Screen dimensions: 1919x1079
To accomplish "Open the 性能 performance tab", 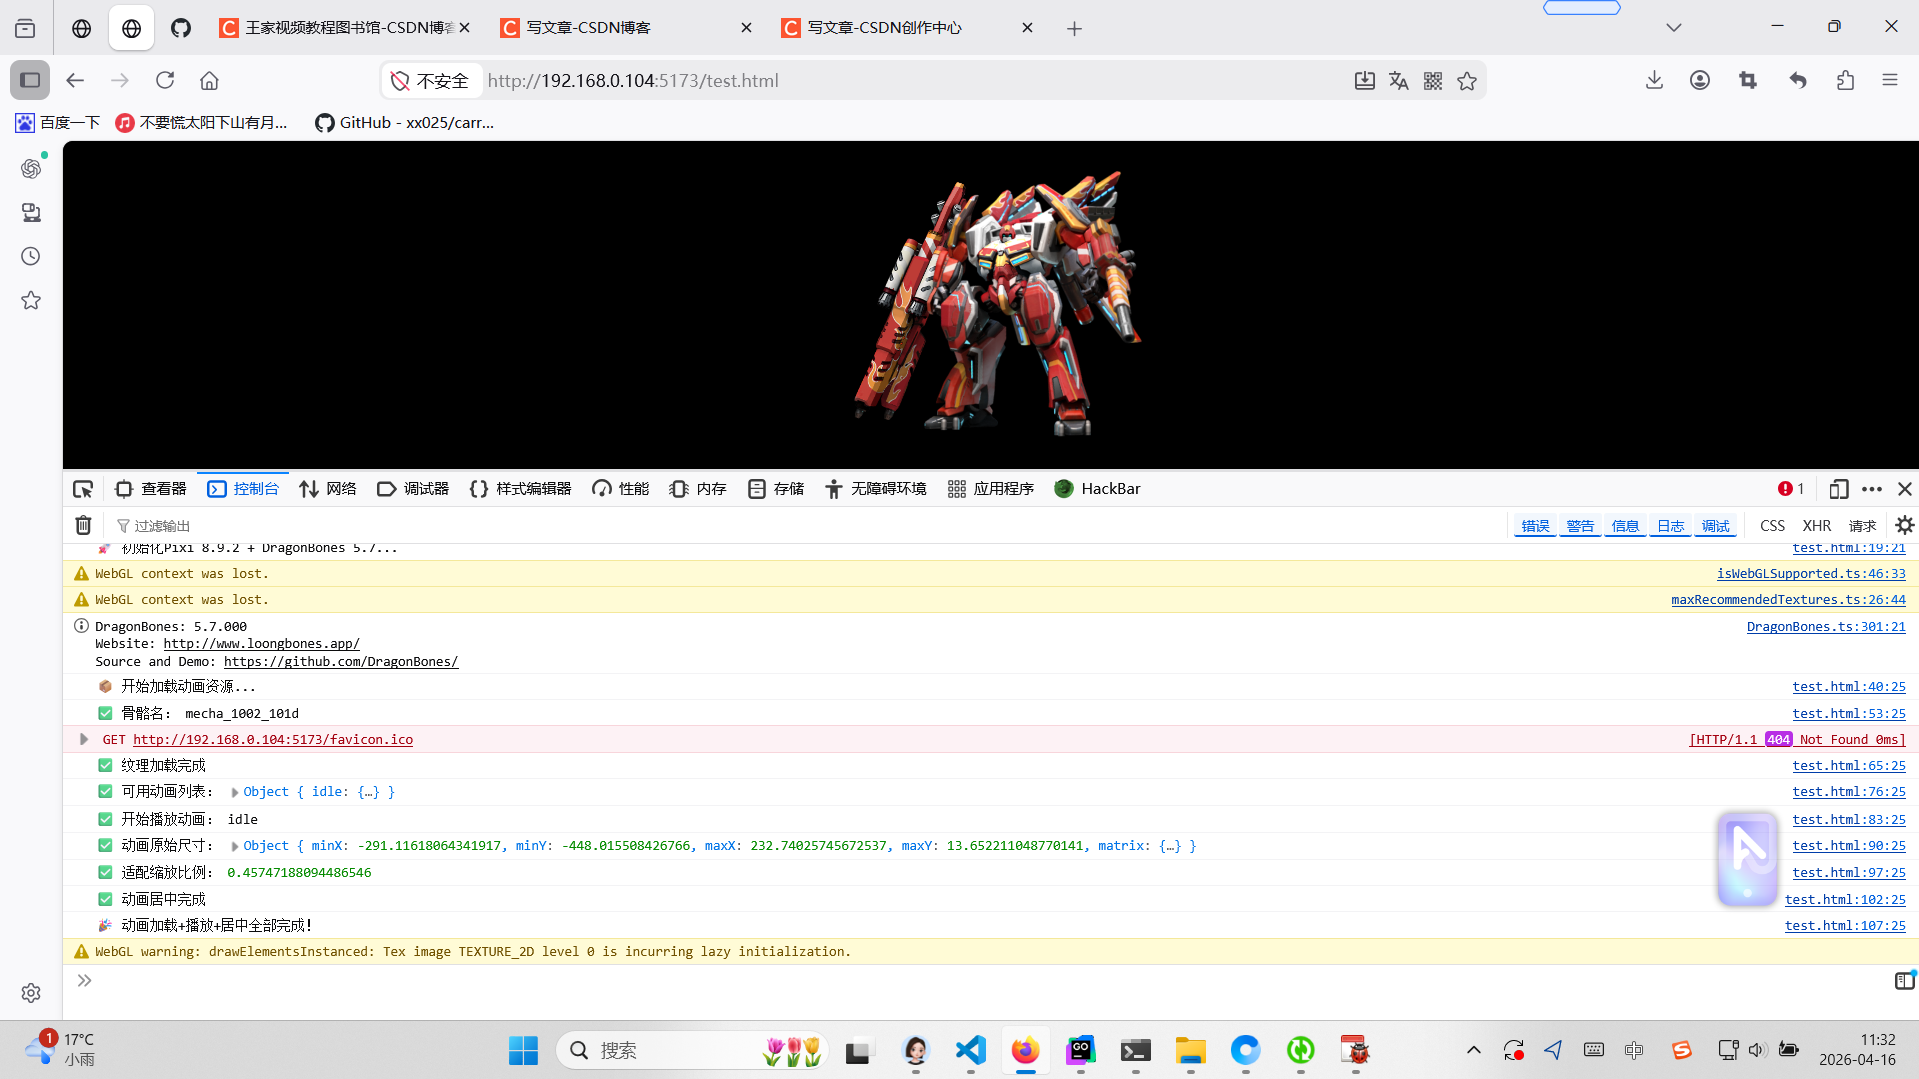I will (620, 489).
